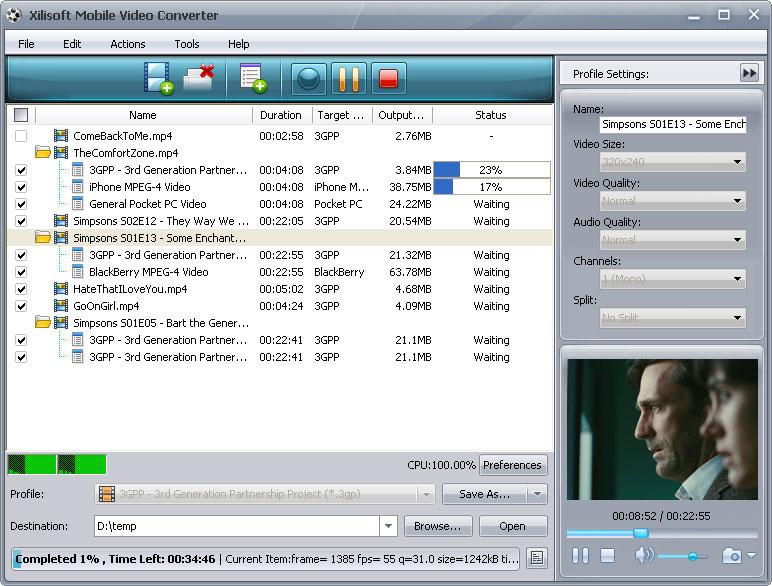Click profile icon of BlackBerry MPEG-4 Video
The width and height of the screenshot is (772, 586).
click(x=77, y=272)
